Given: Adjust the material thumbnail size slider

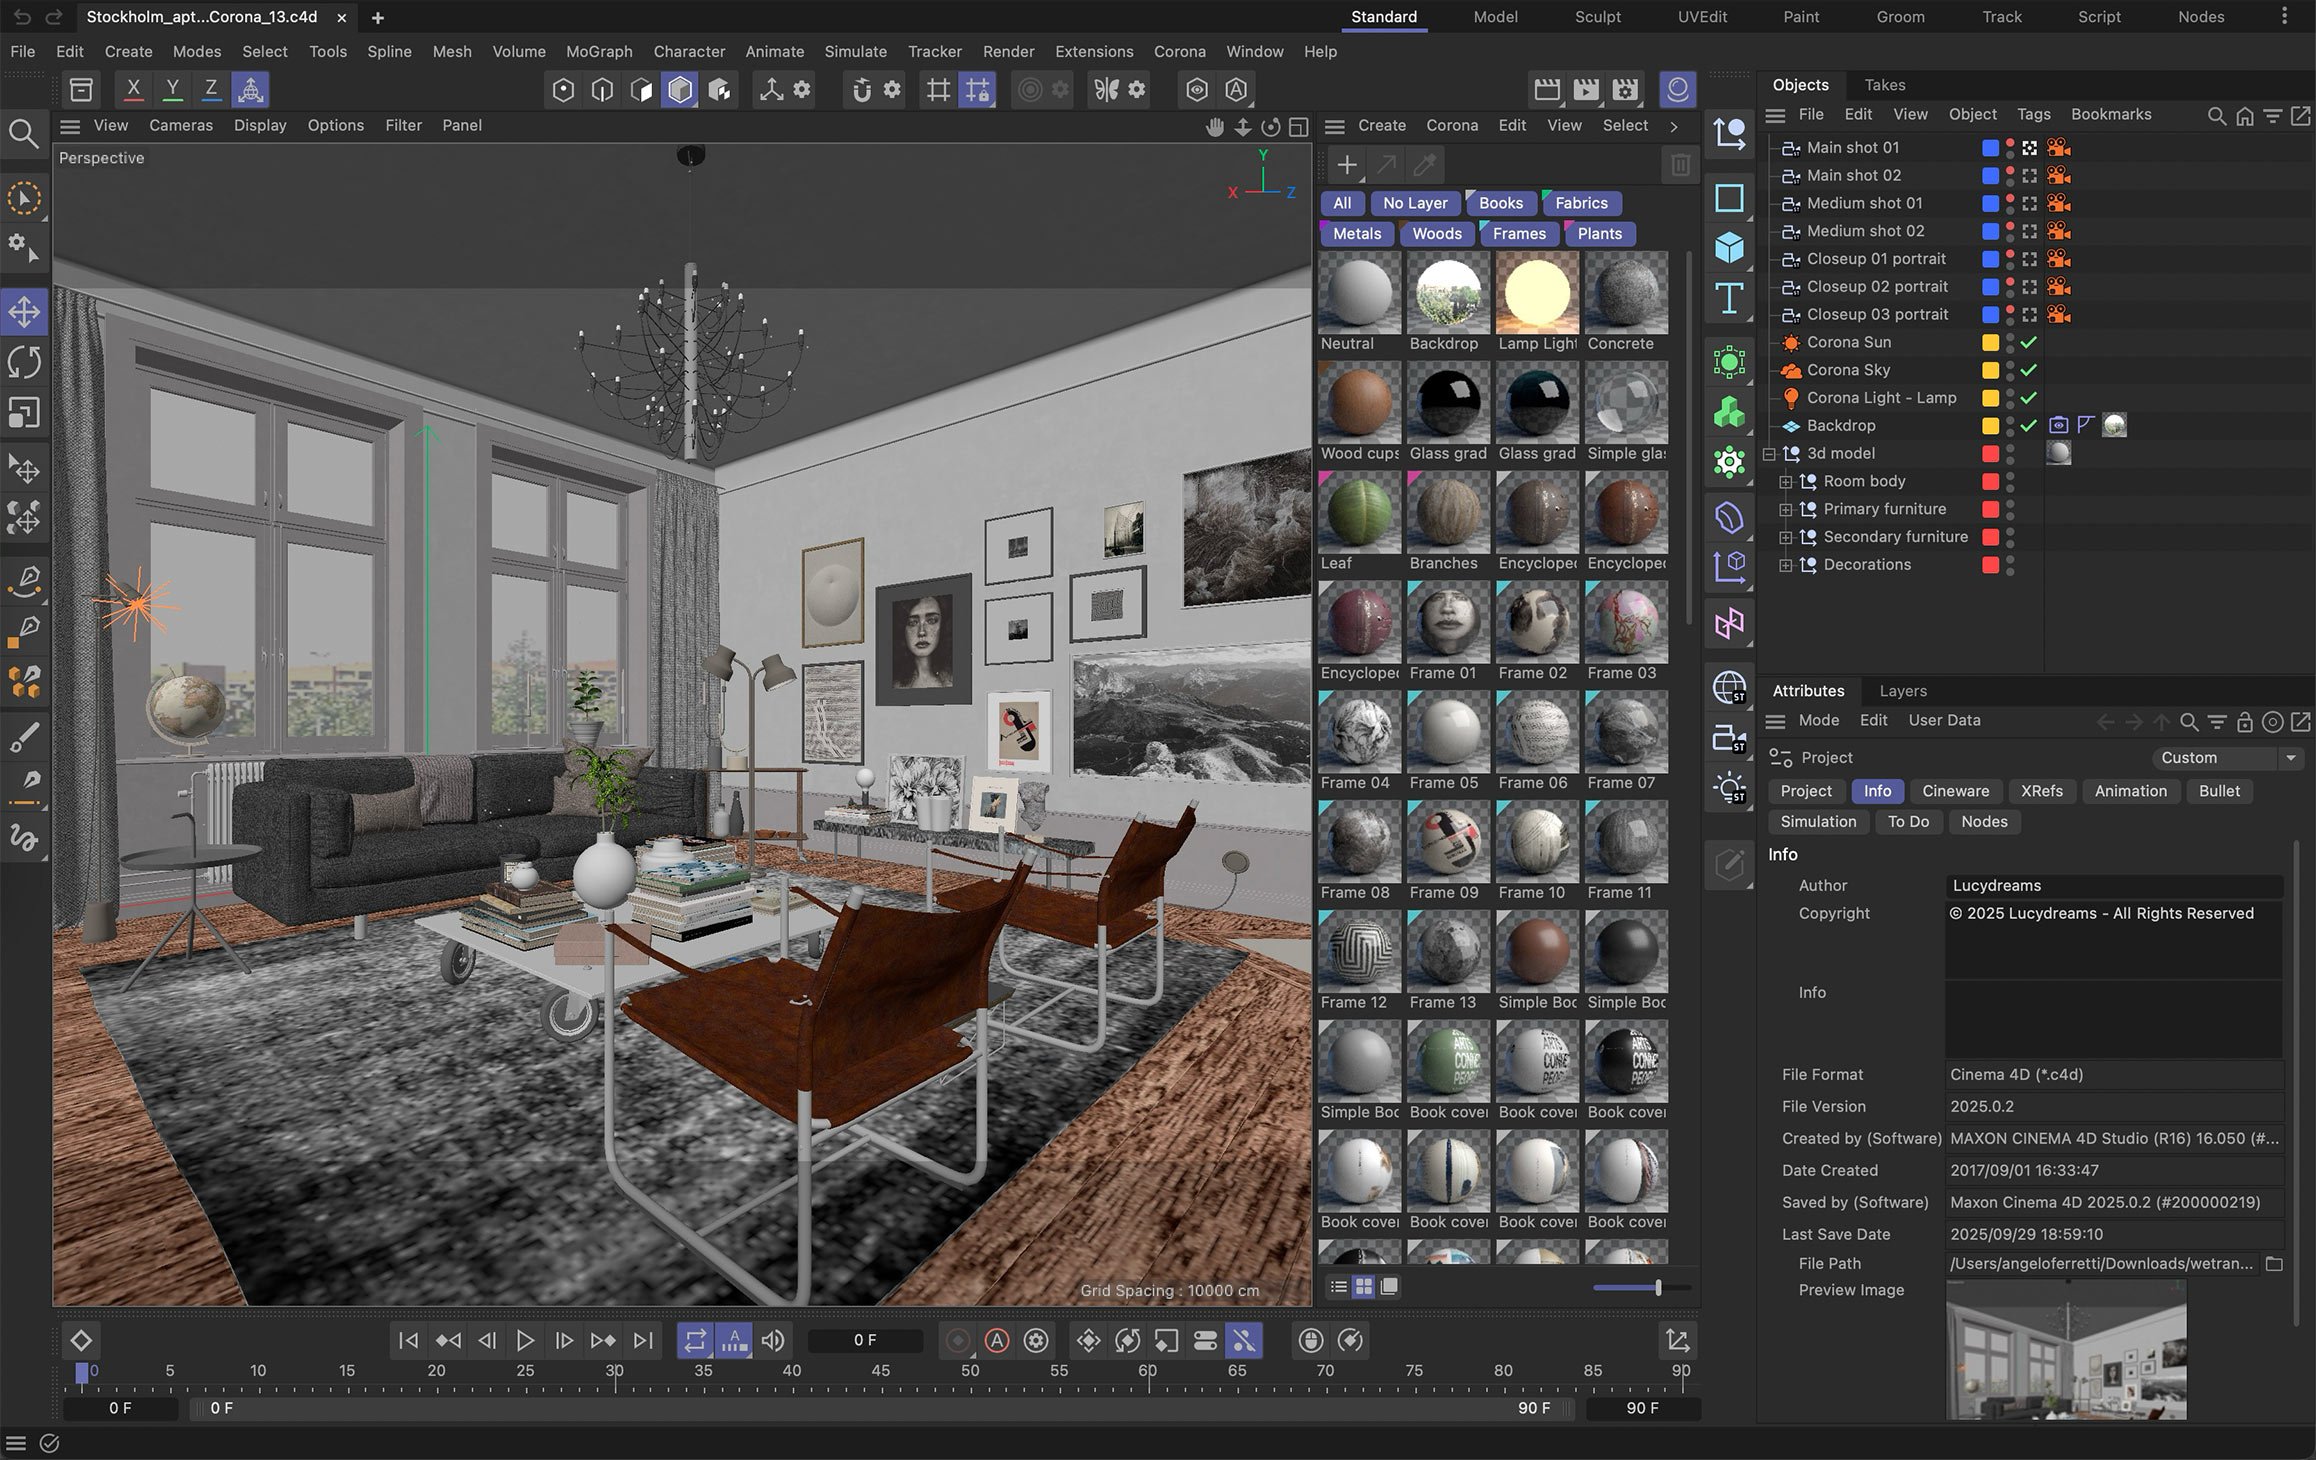Looking at the screenshot, I should pos(1657,1288).
